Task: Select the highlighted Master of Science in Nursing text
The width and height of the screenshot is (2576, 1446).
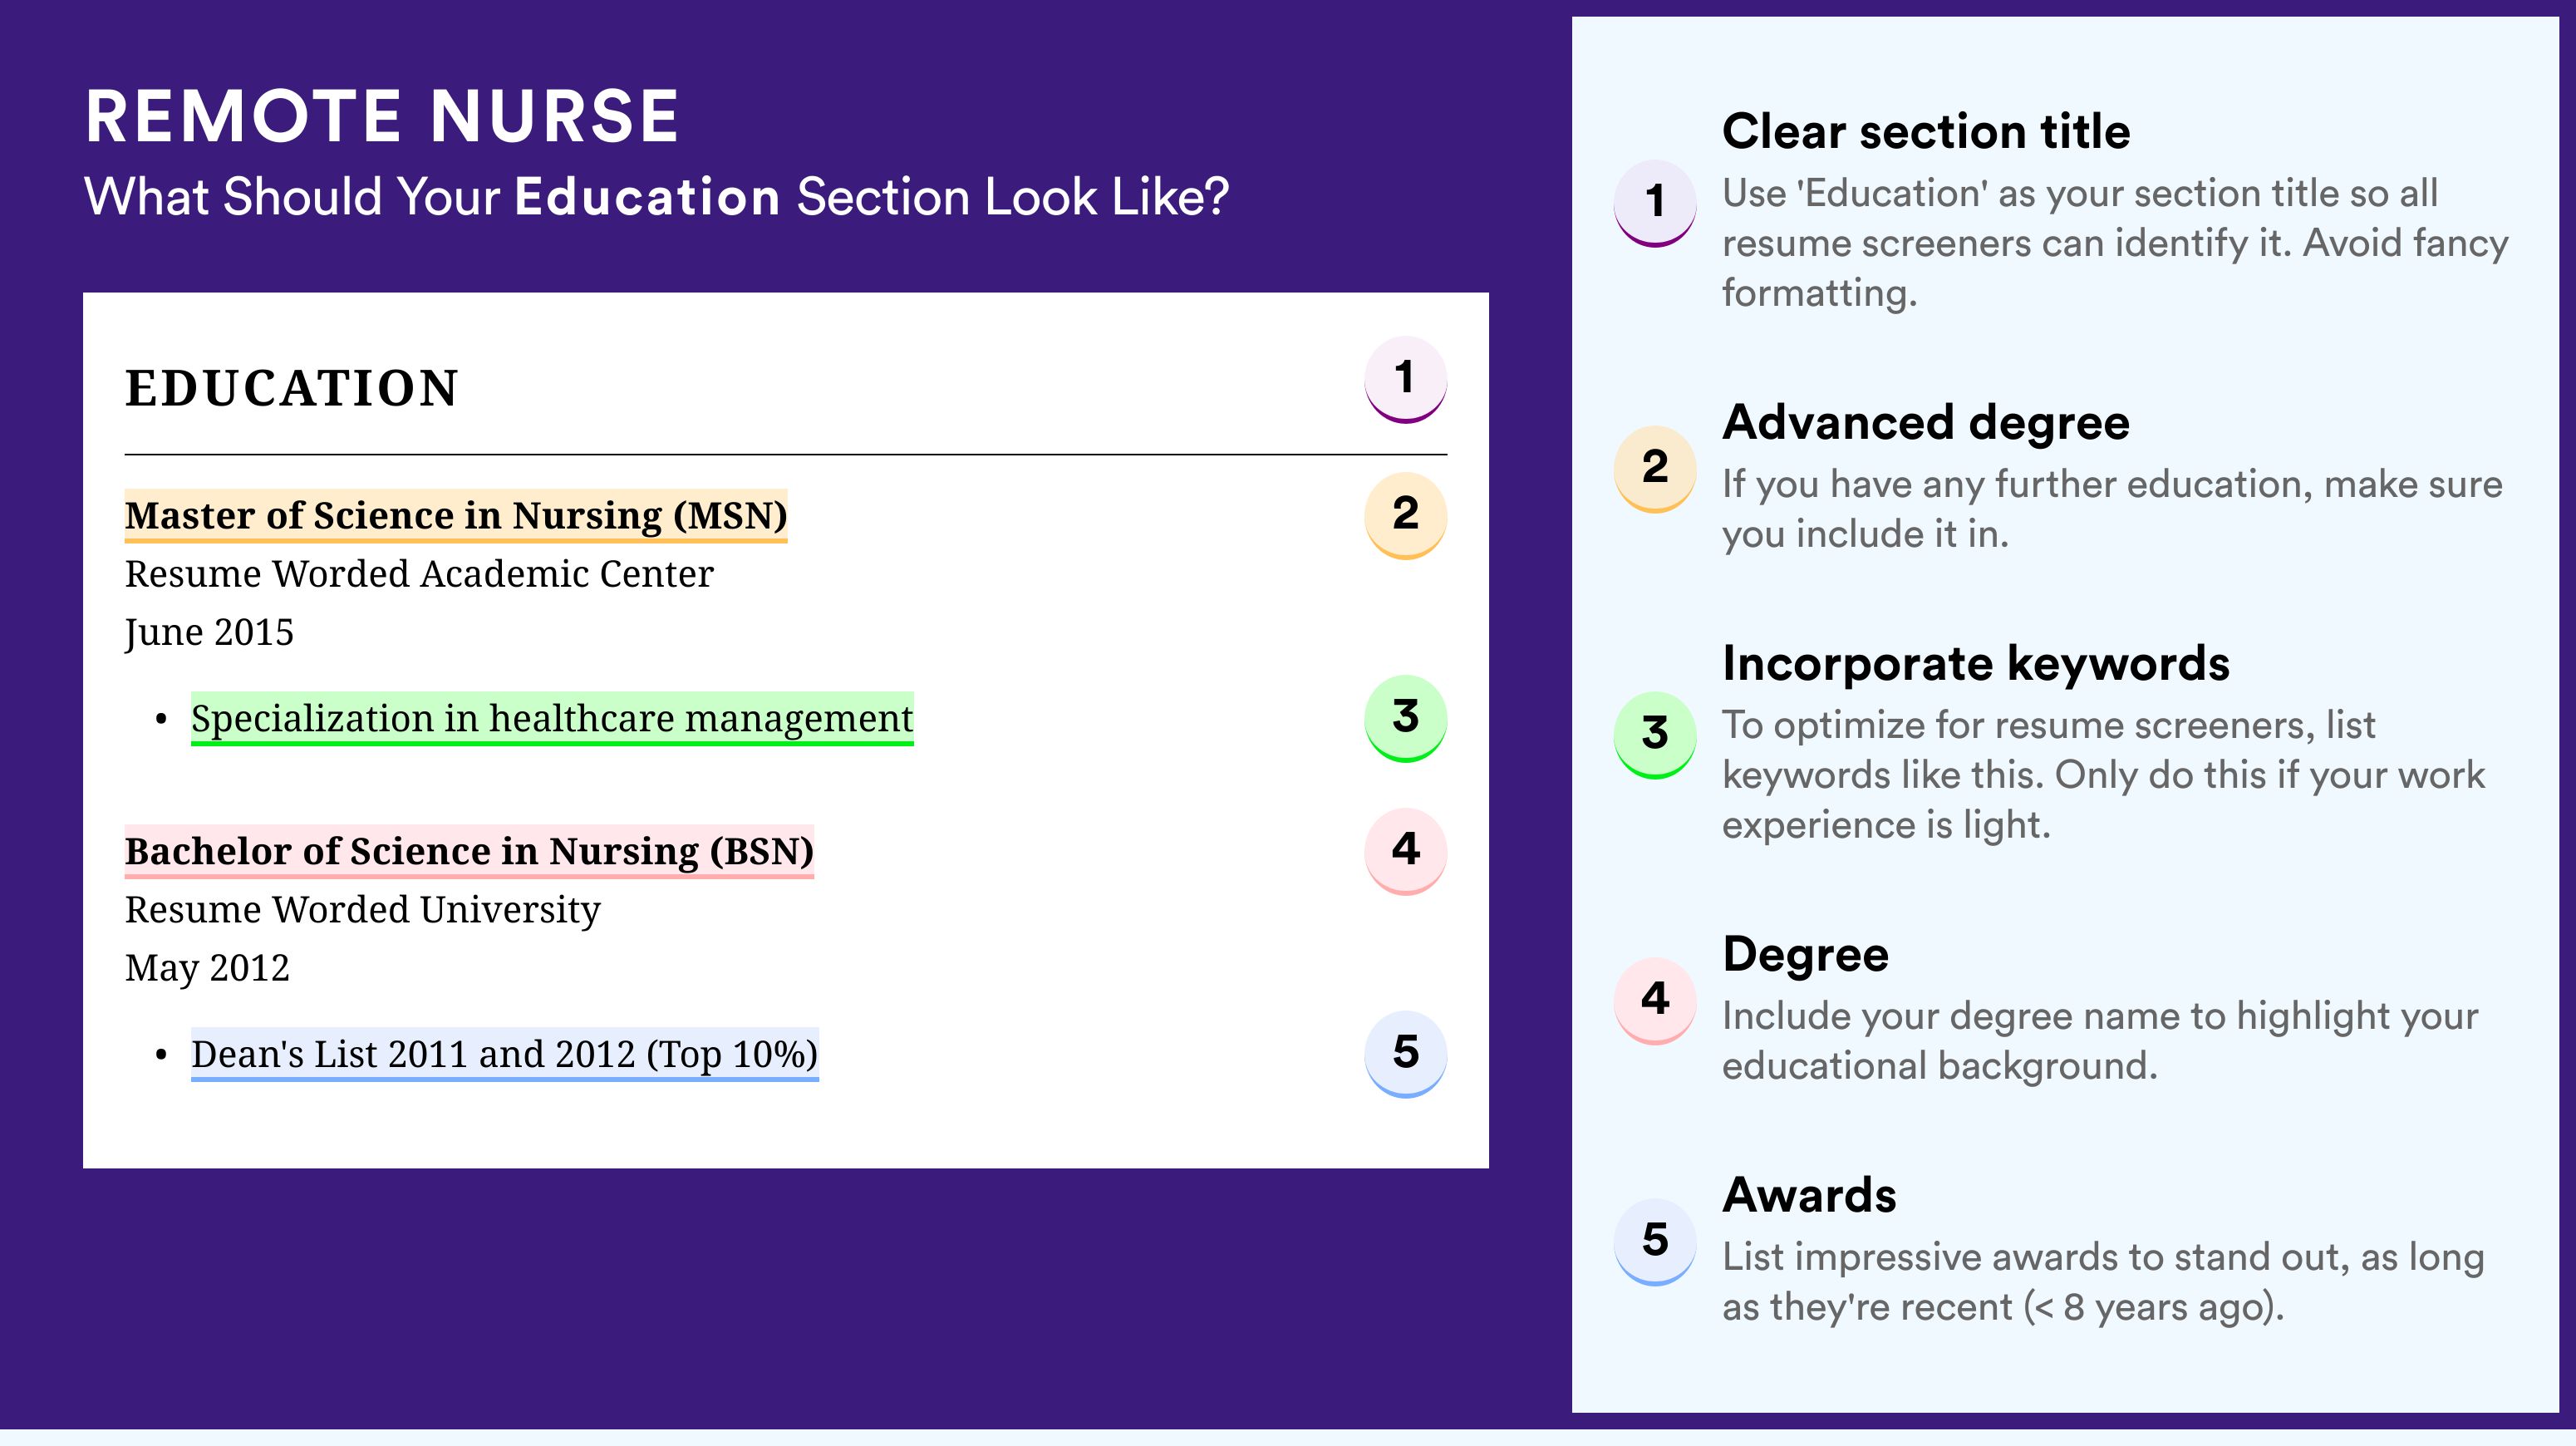Action: click(456, 516)
